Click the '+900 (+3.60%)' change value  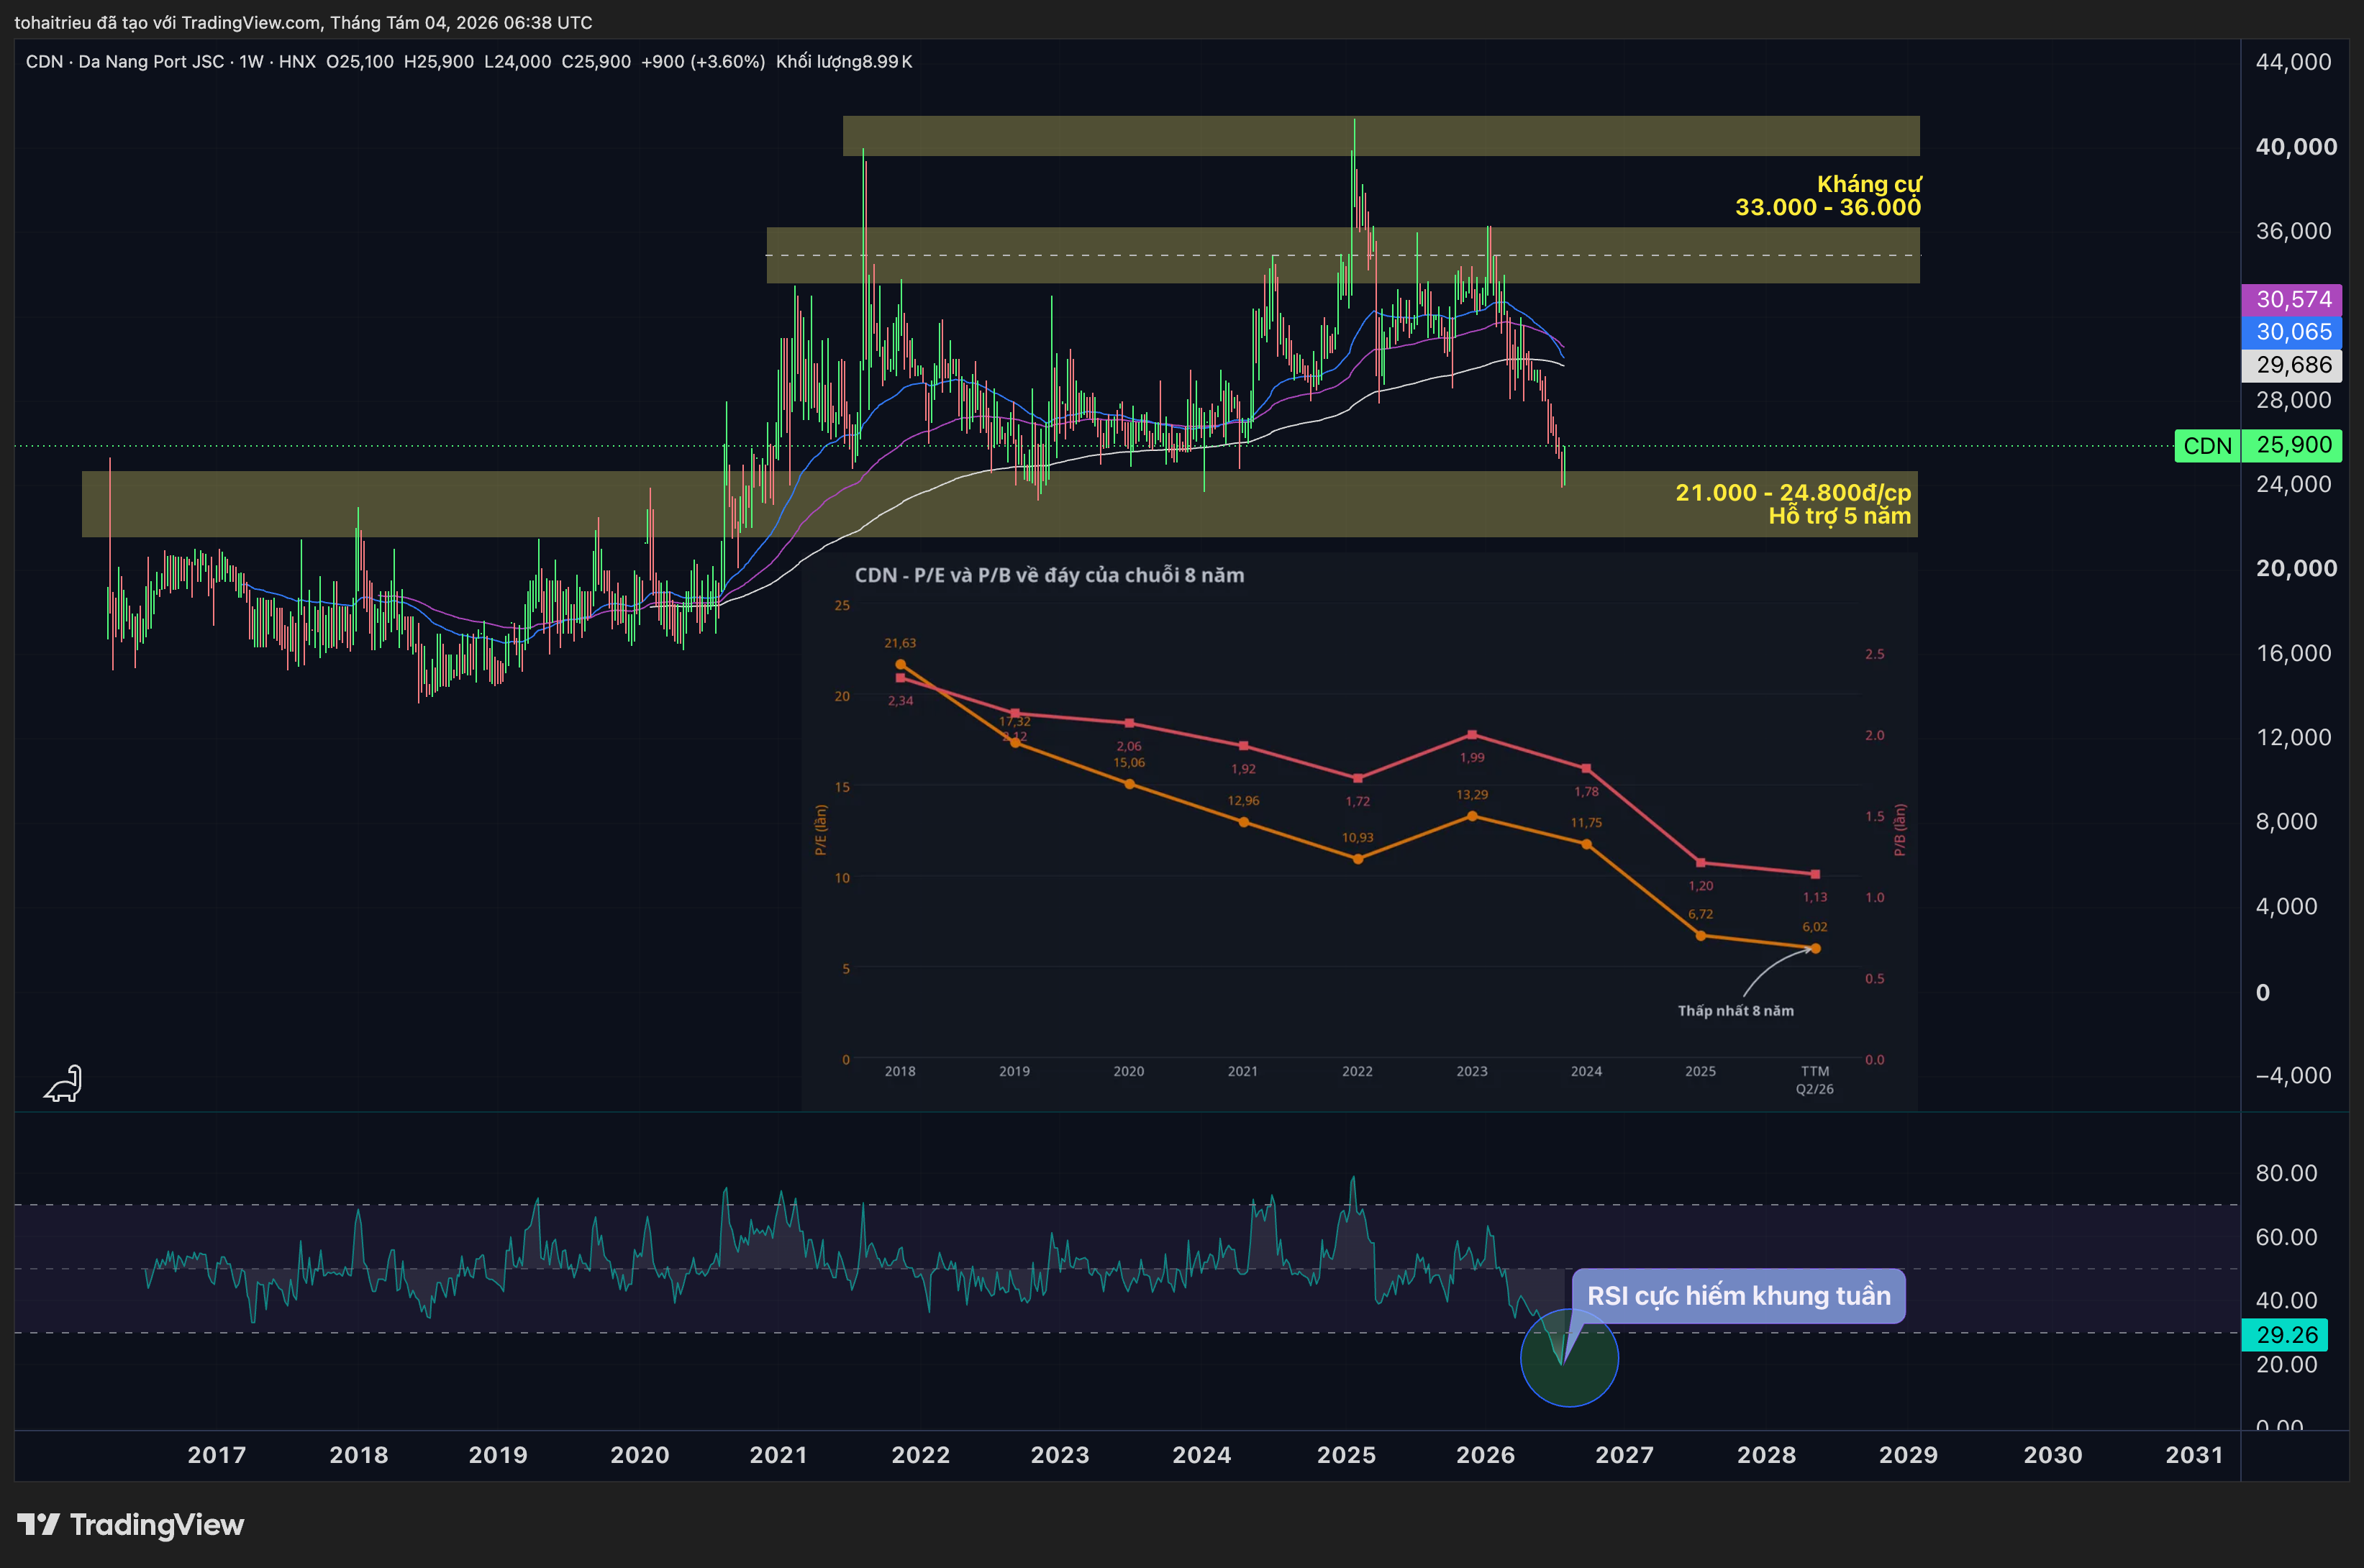tap(703, 62)
